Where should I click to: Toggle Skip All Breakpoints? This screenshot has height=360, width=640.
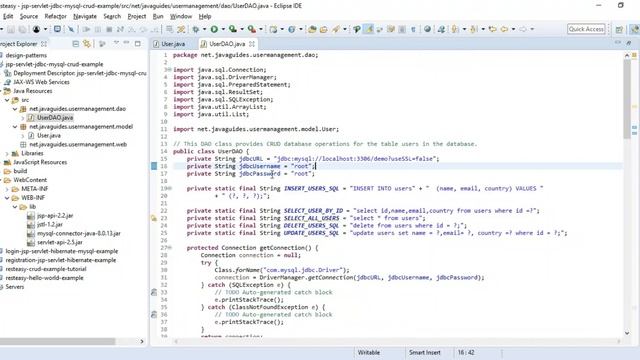pyautogui.click(x=71, y=29)
